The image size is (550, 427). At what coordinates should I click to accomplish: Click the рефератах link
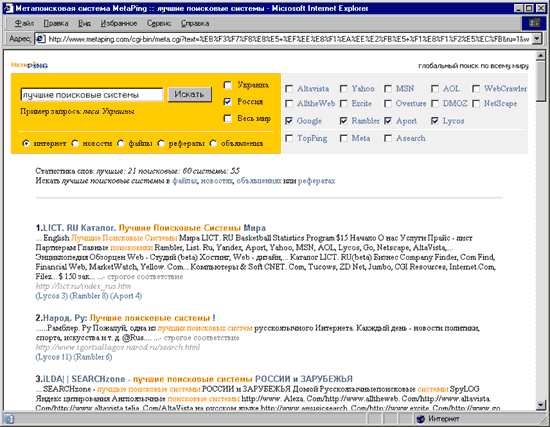[316, 181]
